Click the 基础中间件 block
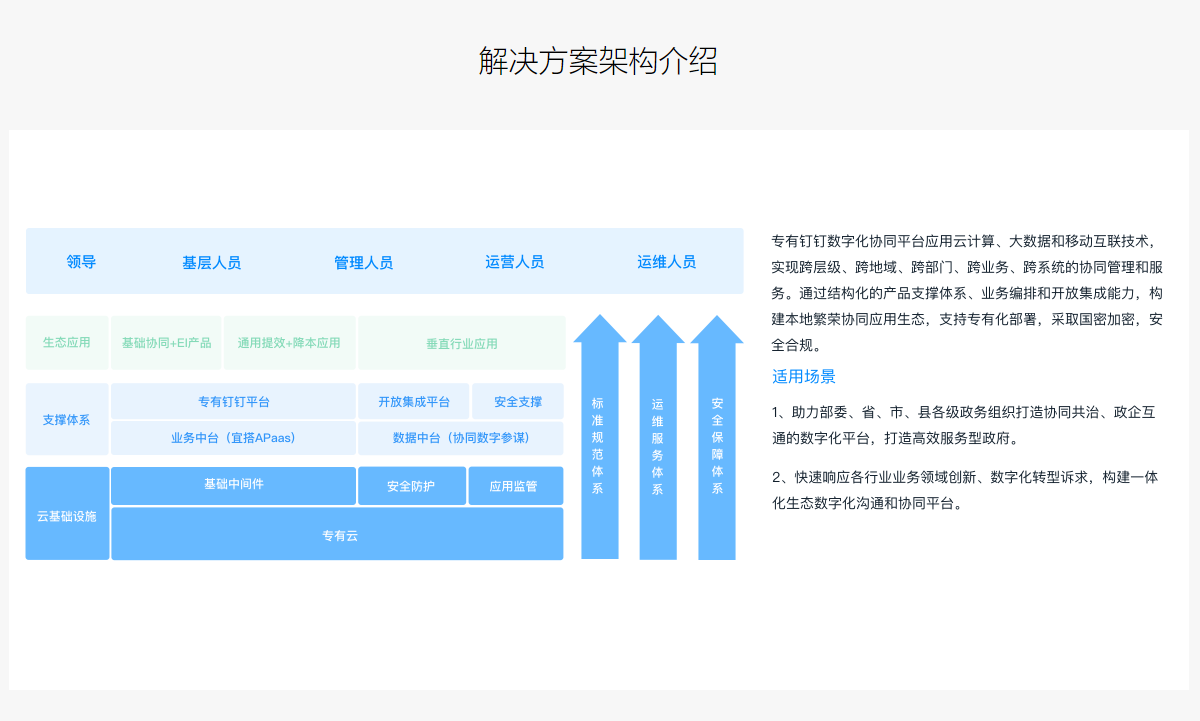The image size is (1200, 721). (233, 485)
